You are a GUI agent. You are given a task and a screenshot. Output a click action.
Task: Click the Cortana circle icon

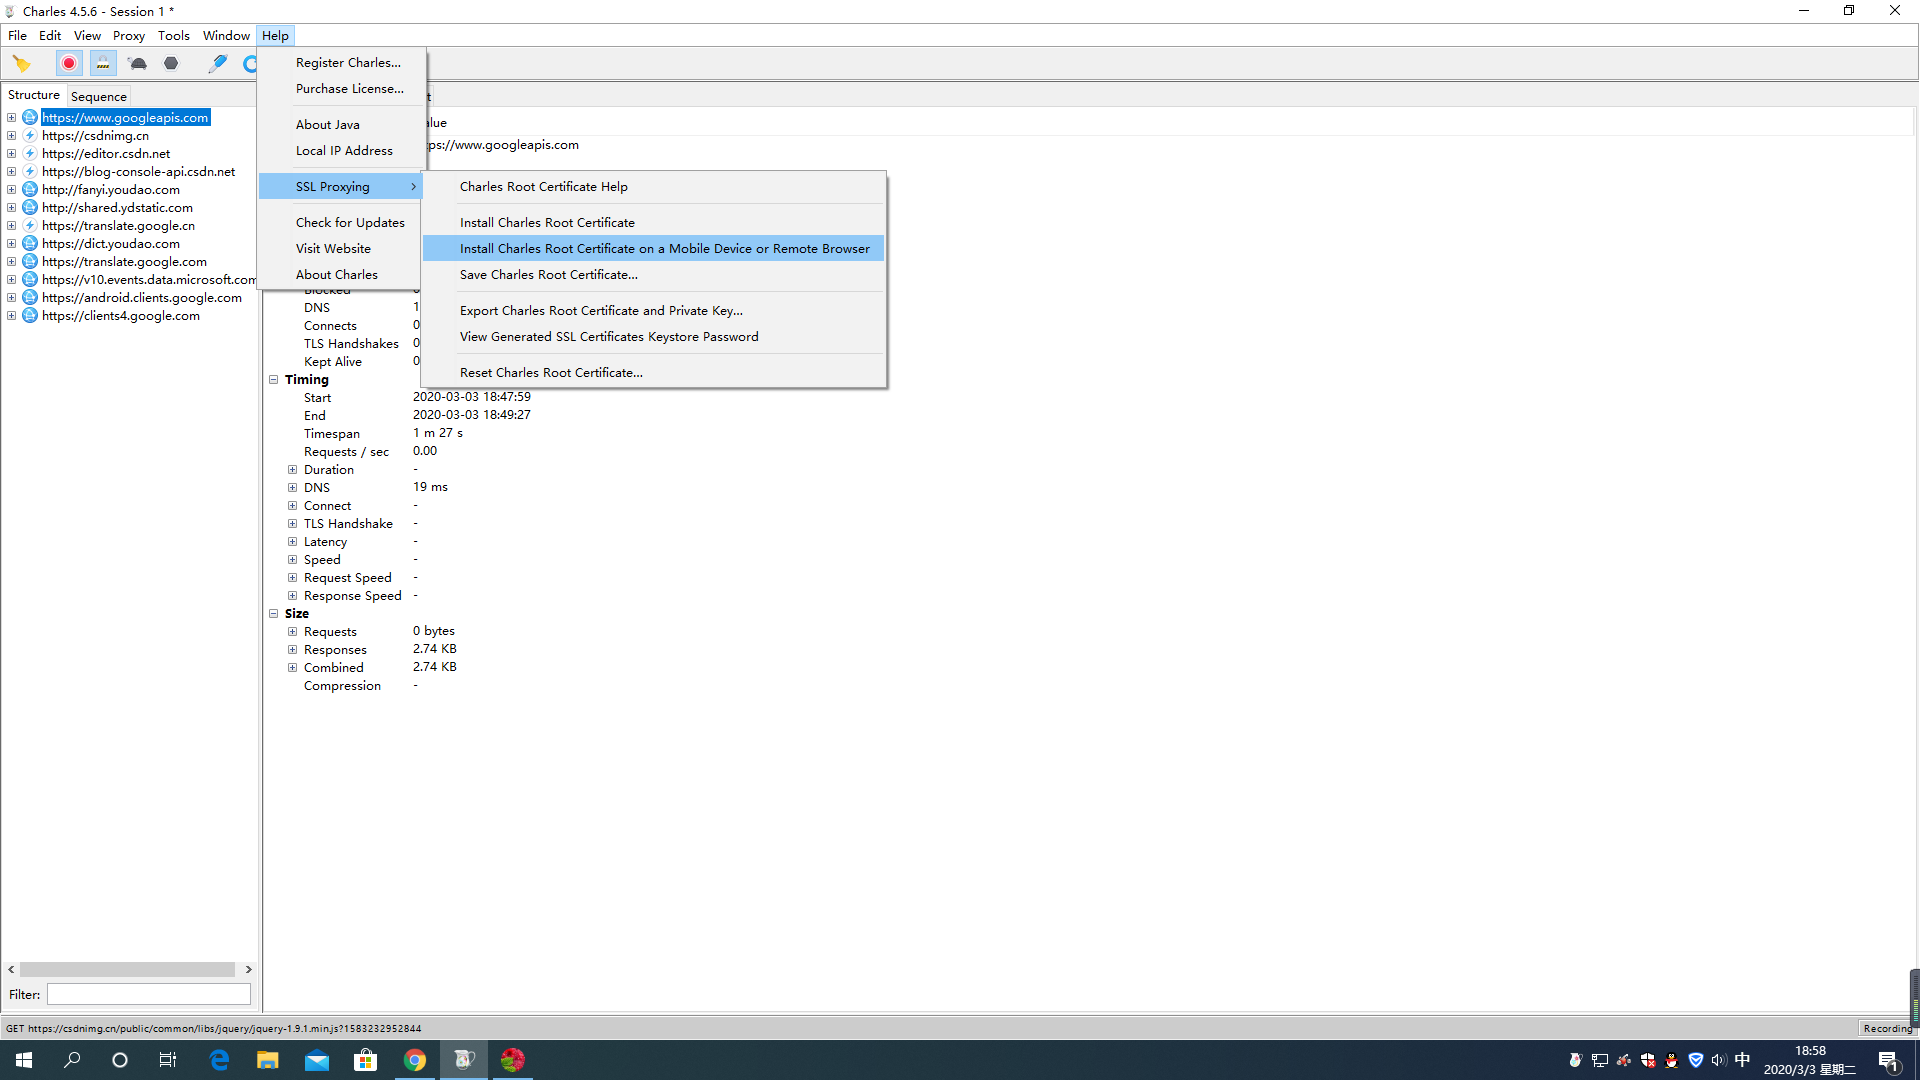(120, 1060)
